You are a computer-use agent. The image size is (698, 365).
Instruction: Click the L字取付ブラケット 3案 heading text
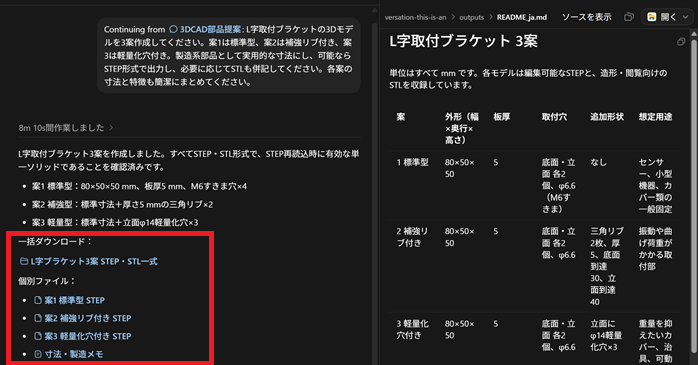tap(463, 41)
